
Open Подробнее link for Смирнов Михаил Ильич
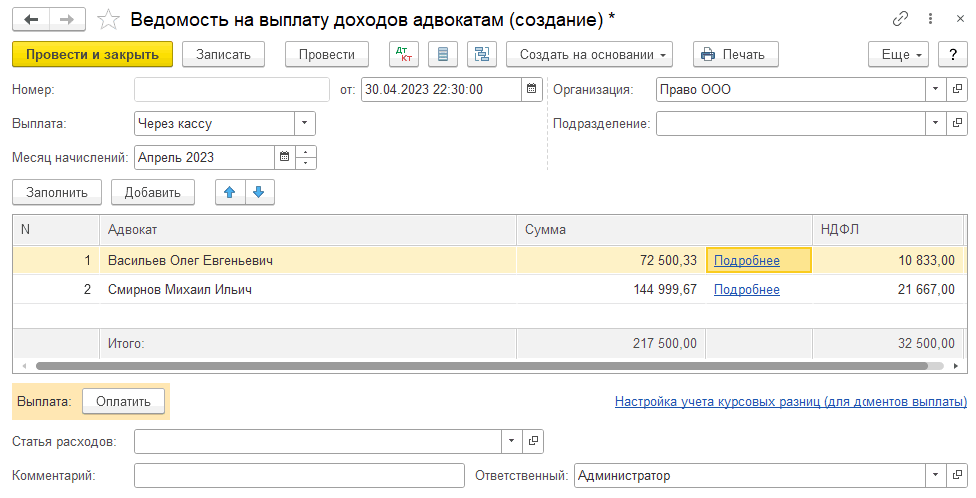[746, 290]
